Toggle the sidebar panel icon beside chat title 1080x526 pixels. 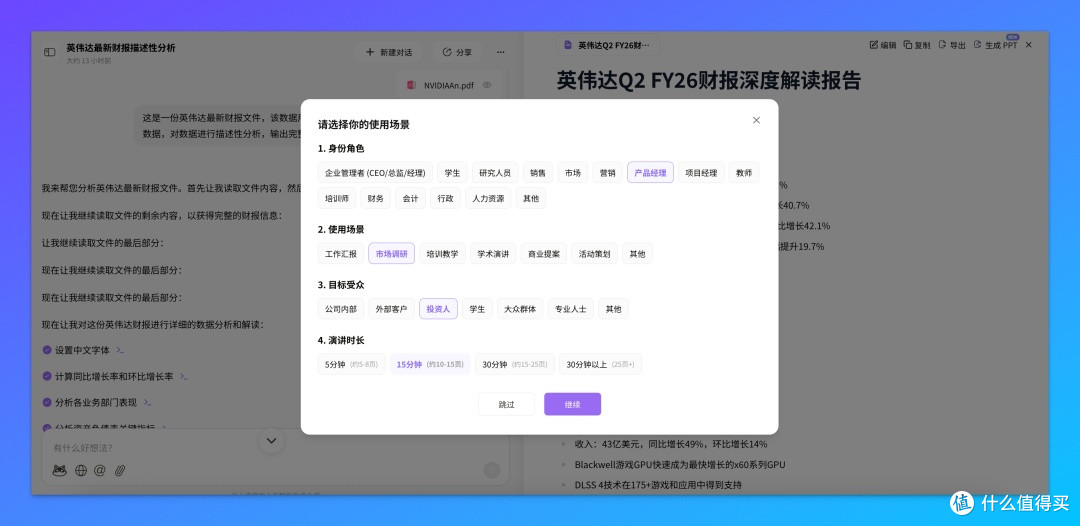tap(50, 52)
